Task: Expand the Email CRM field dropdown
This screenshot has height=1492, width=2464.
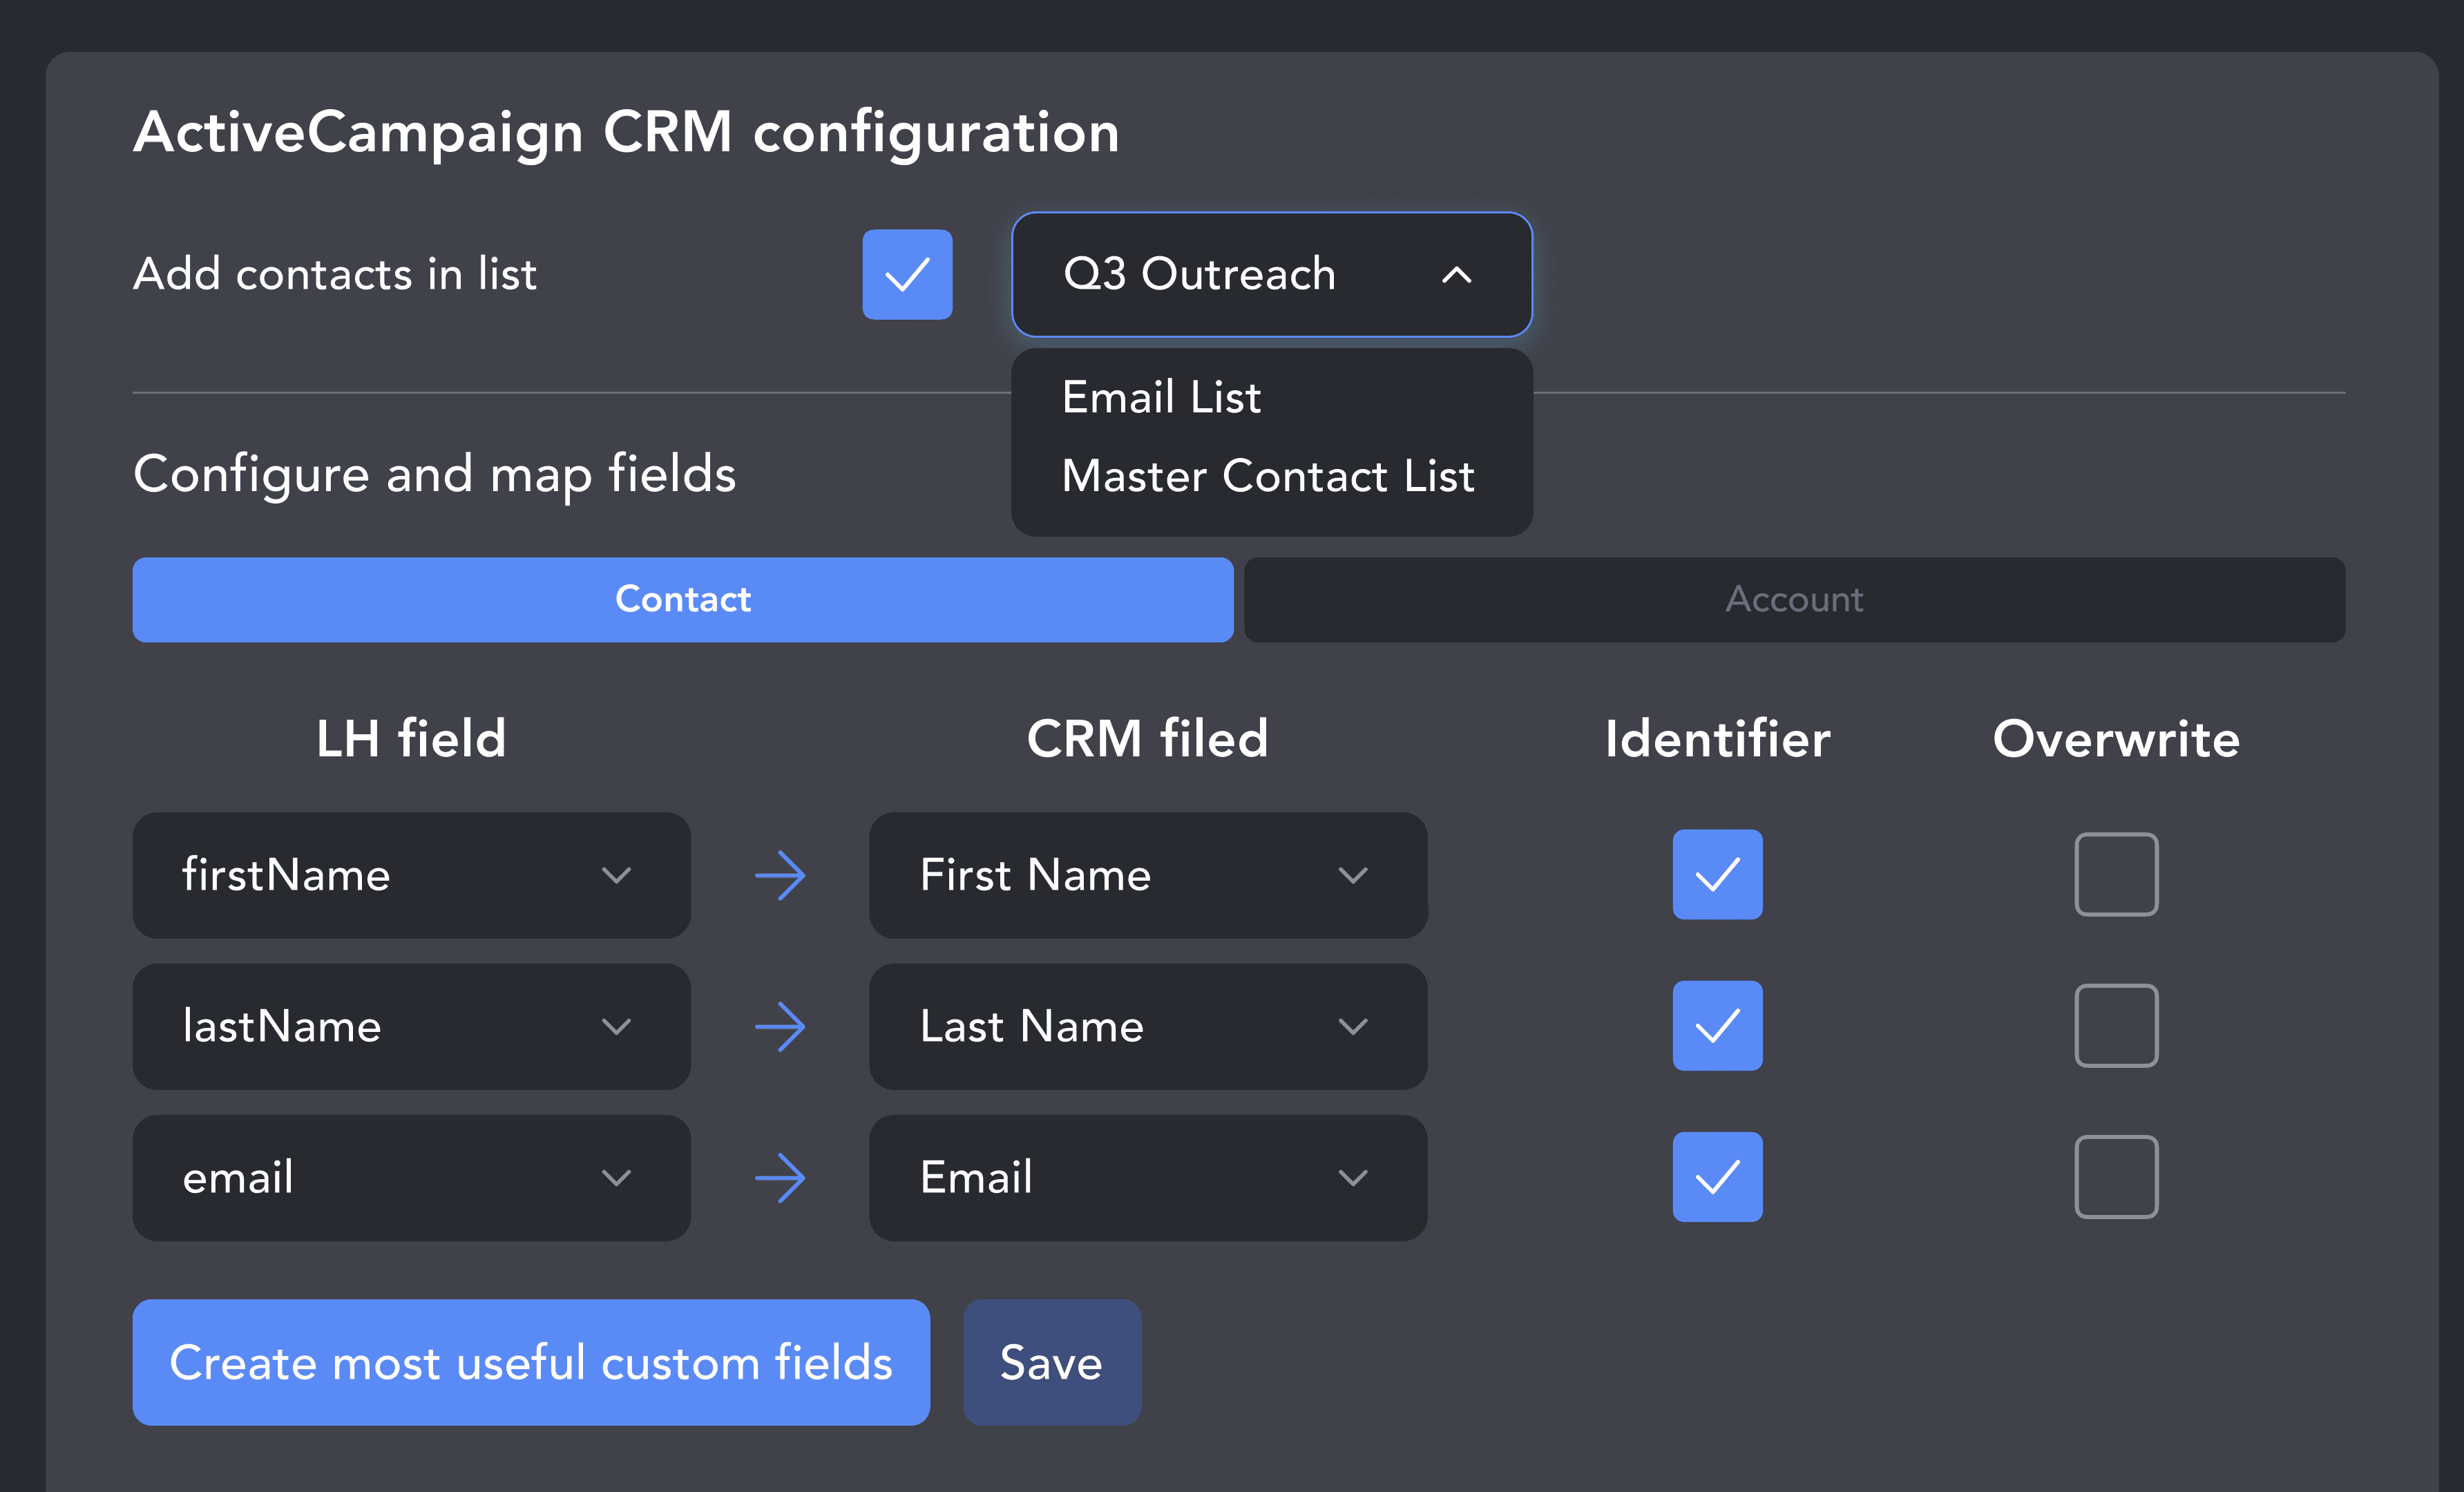Action: (x=1148, y=1177)
